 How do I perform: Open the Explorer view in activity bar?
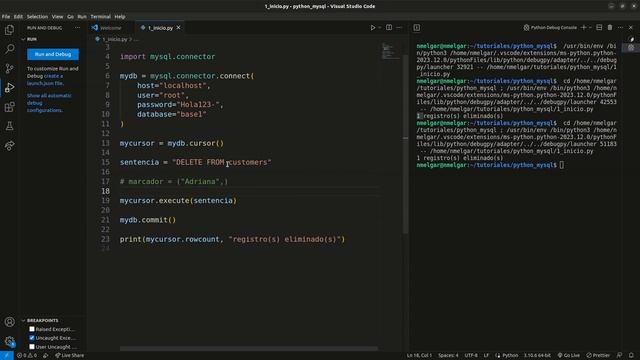9,30
